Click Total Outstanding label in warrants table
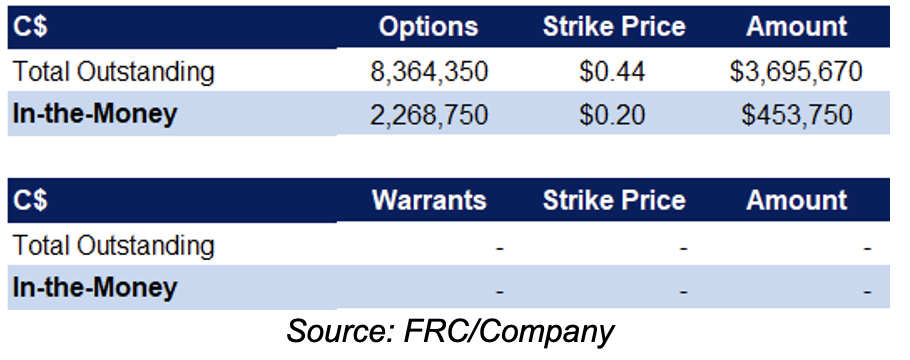910x360 pixels. click(x=114, y=245)
